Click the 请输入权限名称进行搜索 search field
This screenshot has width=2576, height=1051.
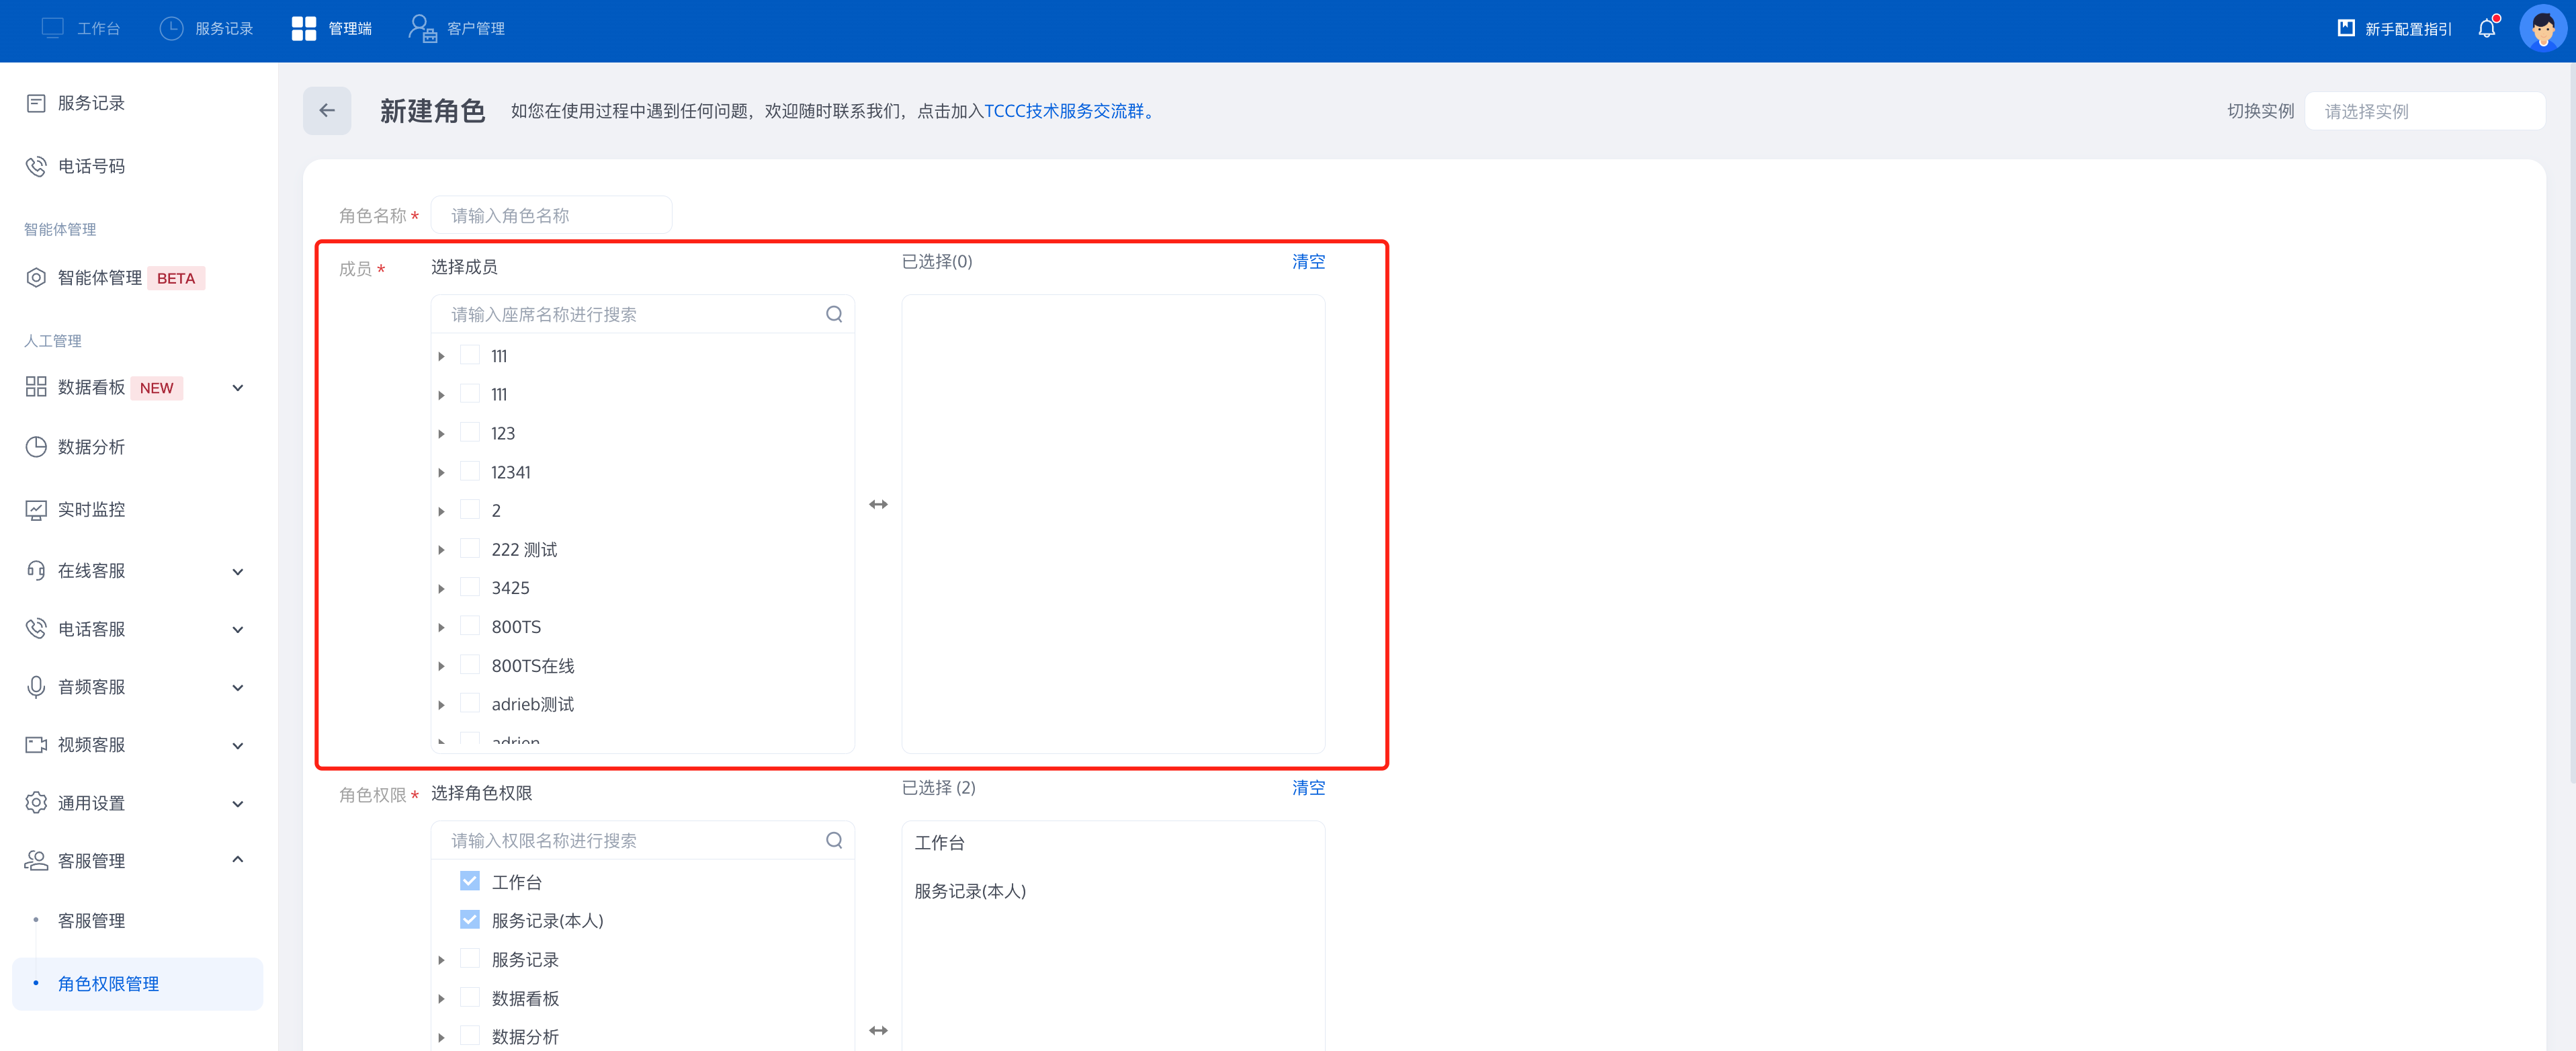pyautogui.click(x=642, y=840)
